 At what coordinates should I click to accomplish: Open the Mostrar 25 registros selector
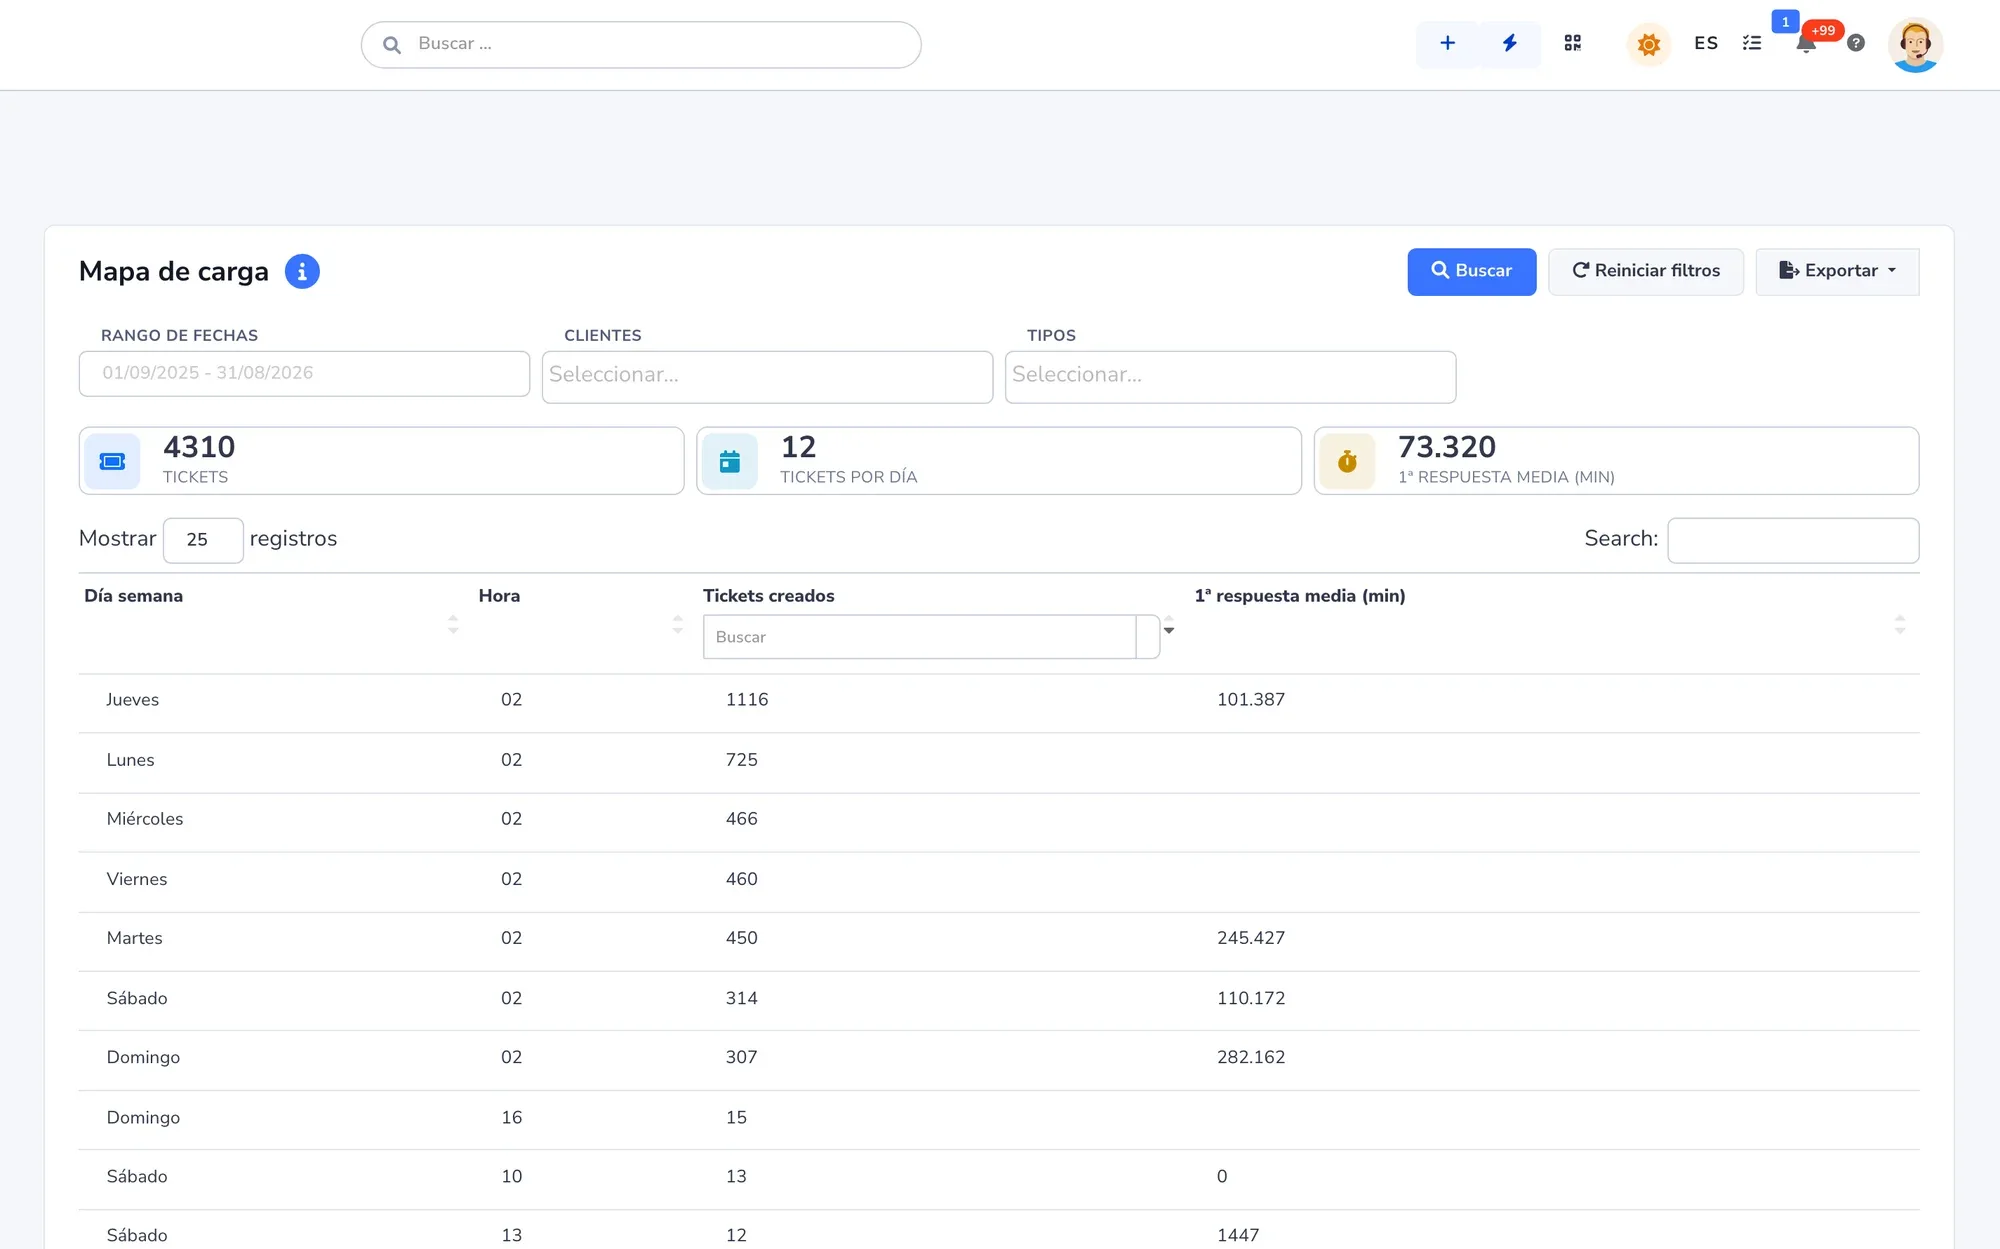(203, 540)
